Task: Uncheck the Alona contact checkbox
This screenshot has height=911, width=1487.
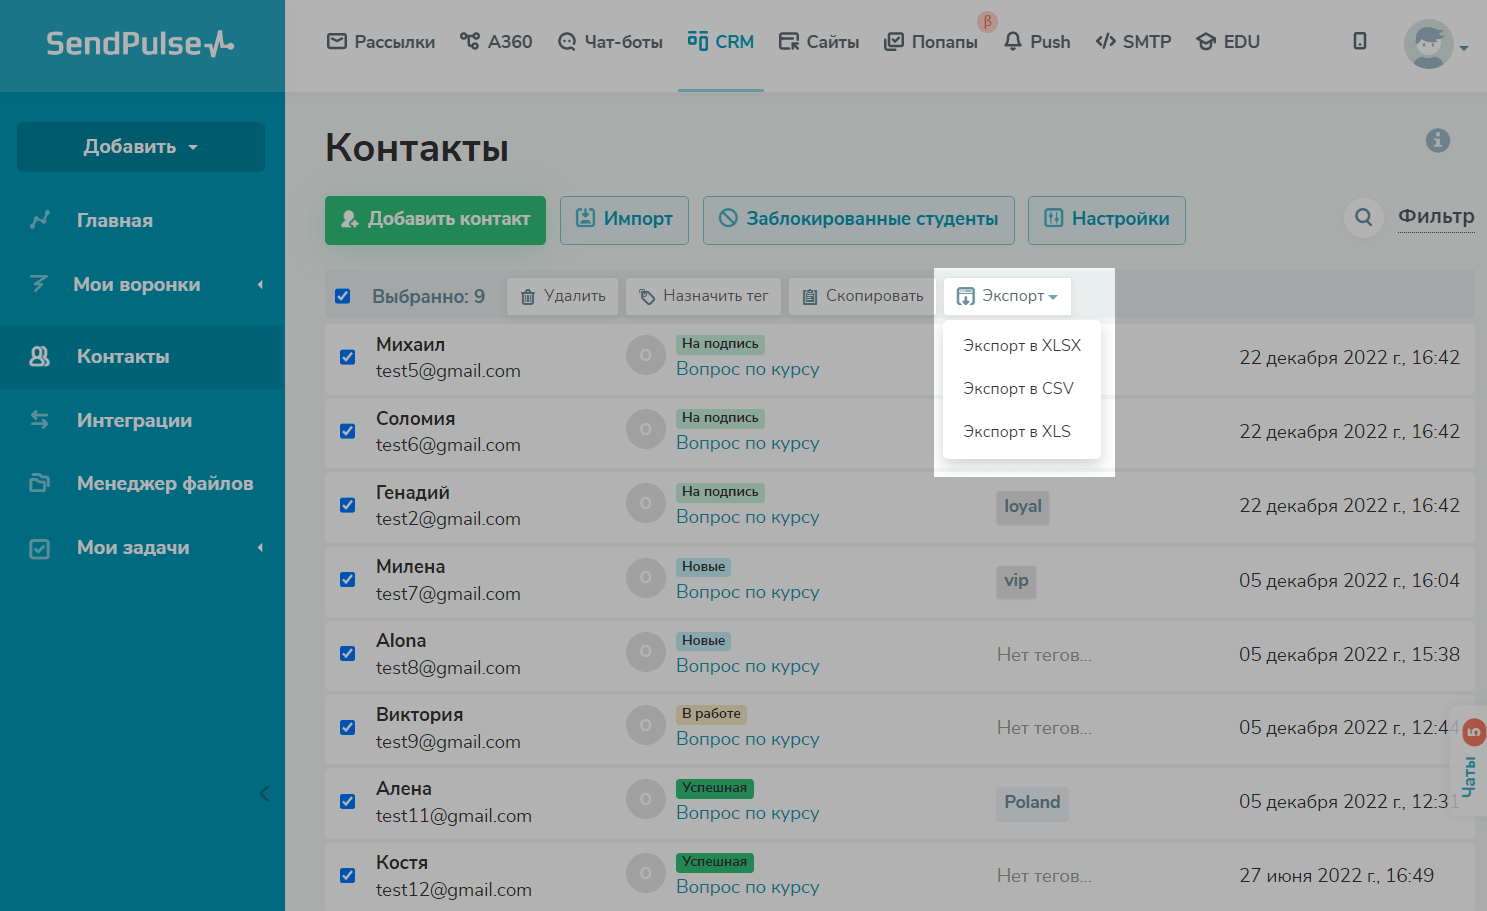Action: point(348,653)
